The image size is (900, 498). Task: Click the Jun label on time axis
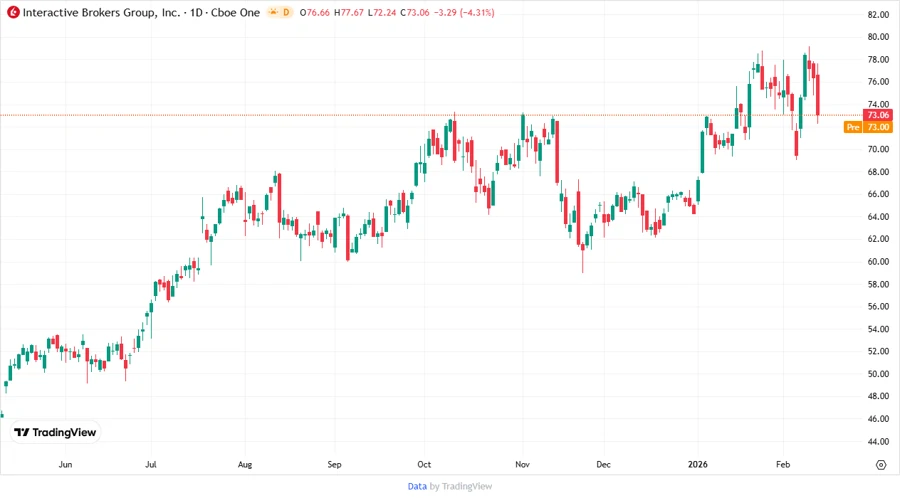coord(65,465)
